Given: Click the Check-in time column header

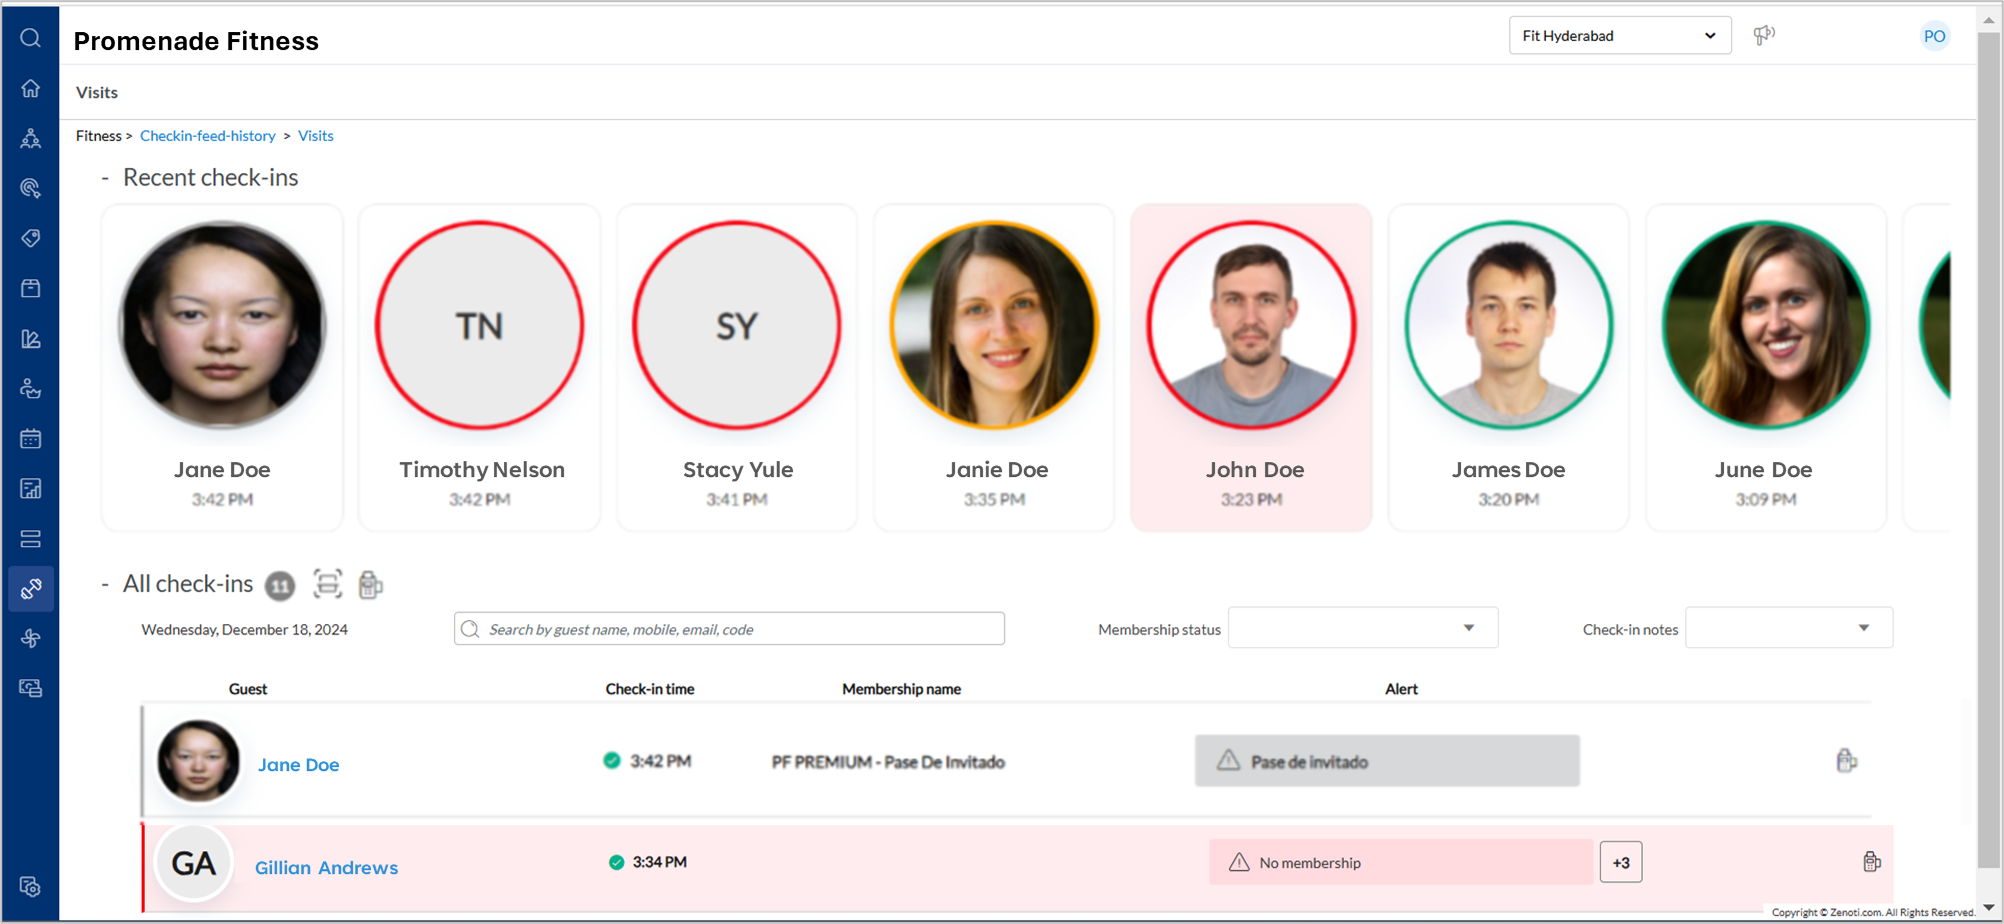Looking at the screenshot, I should point(650,689).
